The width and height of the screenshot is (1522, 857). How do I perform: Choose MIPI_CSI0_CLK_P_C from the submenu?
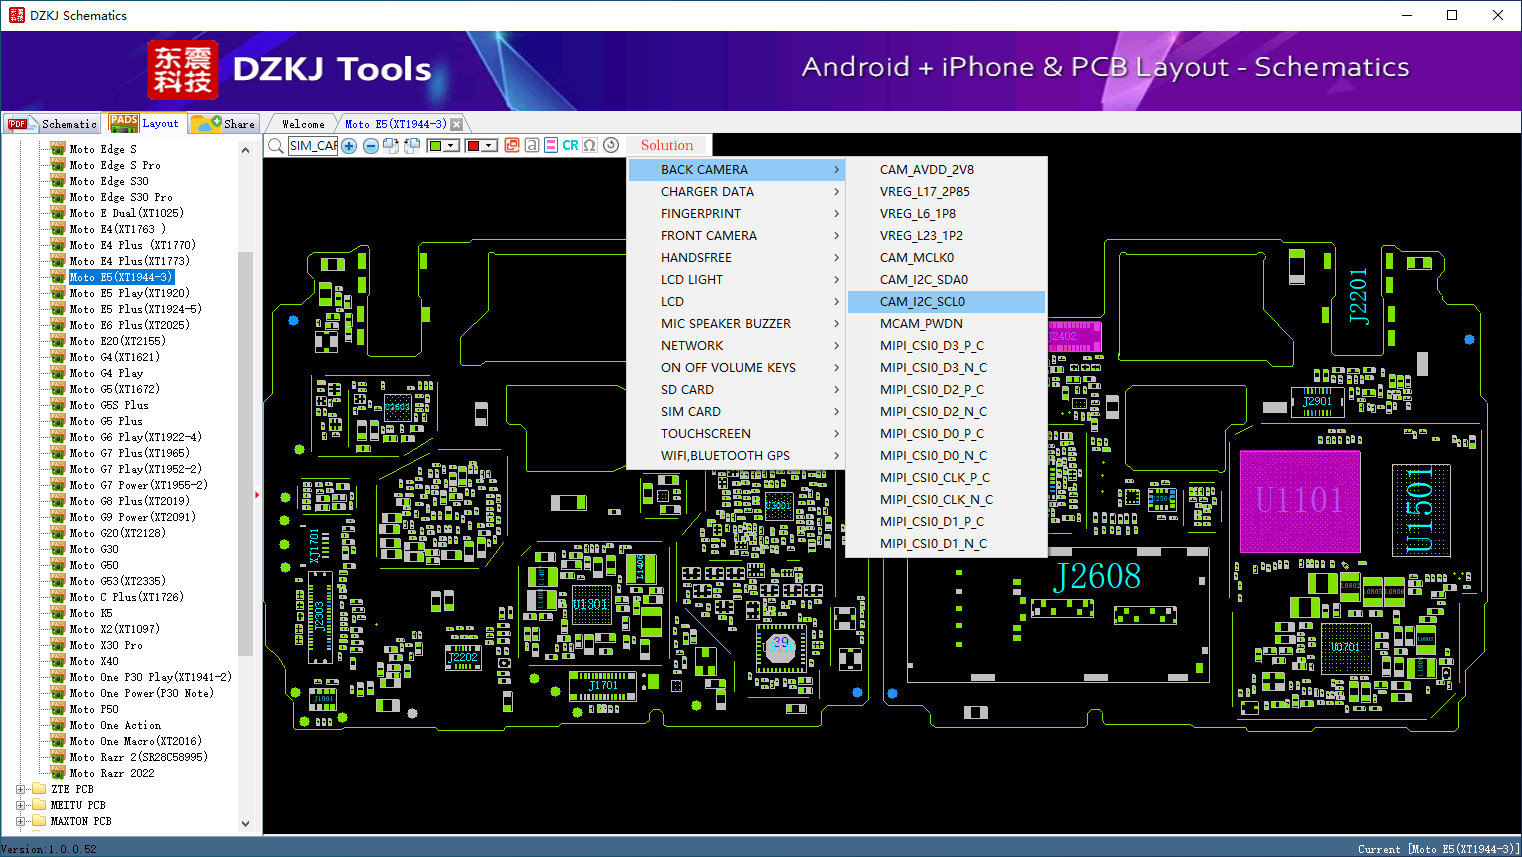click(x=946, y=478)
